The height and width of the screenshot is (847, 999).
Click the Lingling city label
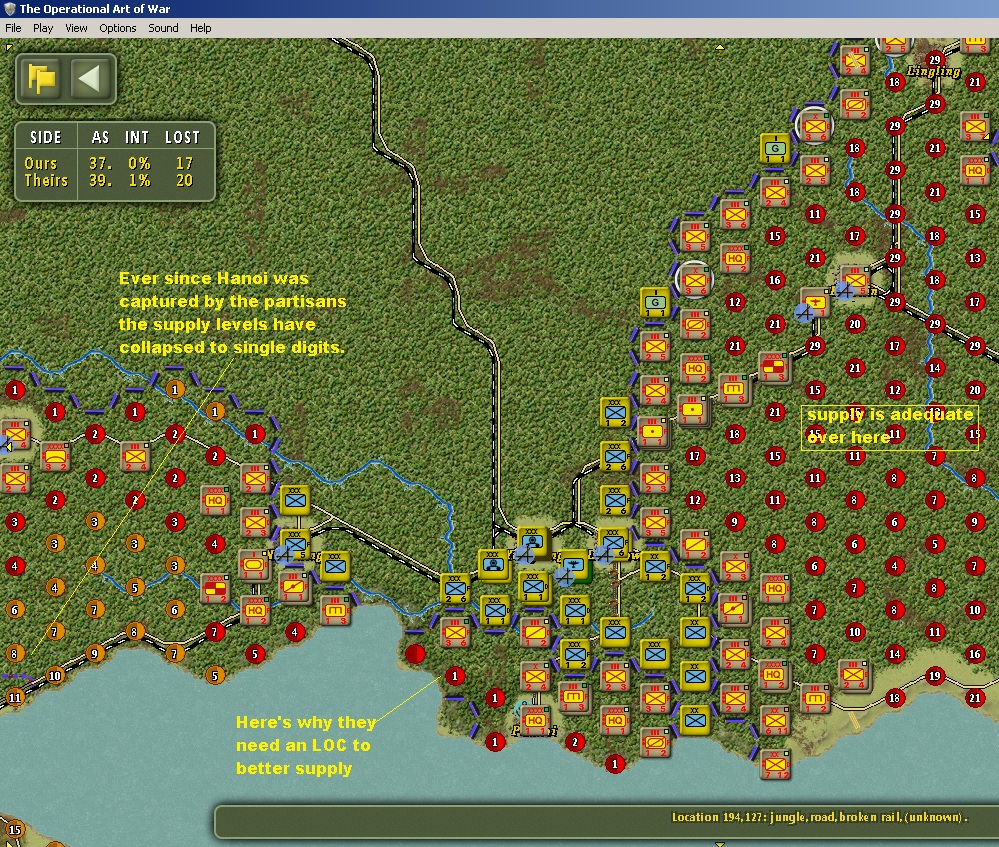[934, 71]
